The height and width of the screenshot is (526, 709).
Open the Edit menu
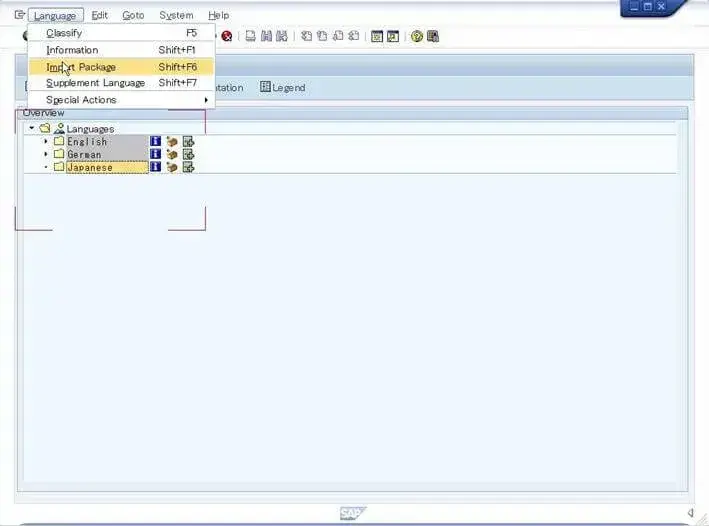99,15
